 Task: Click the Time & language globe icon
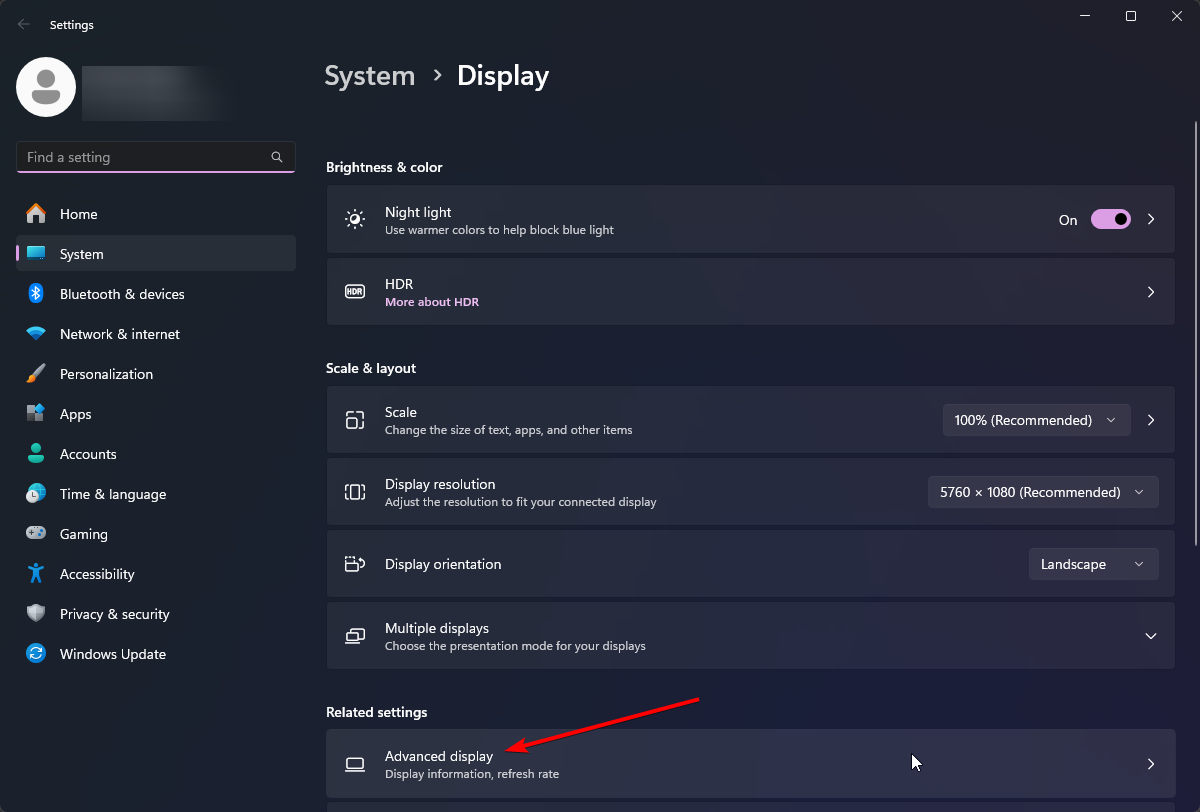click(x=36, y=494)
